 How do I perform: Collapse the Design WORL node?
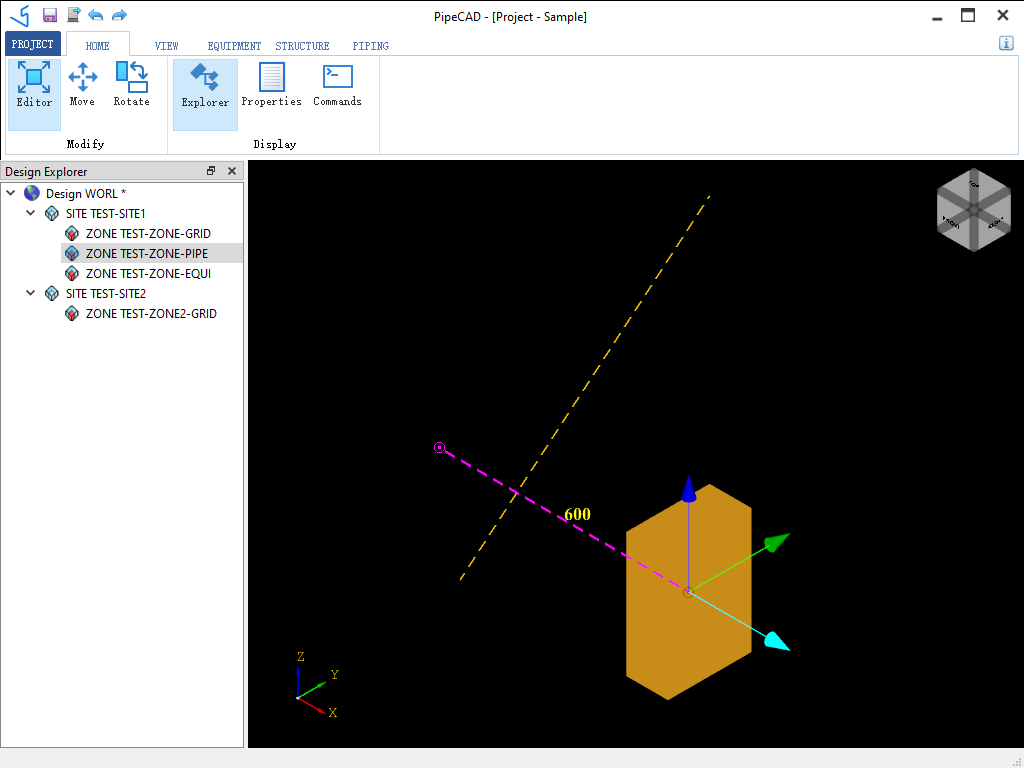(11, 193)
